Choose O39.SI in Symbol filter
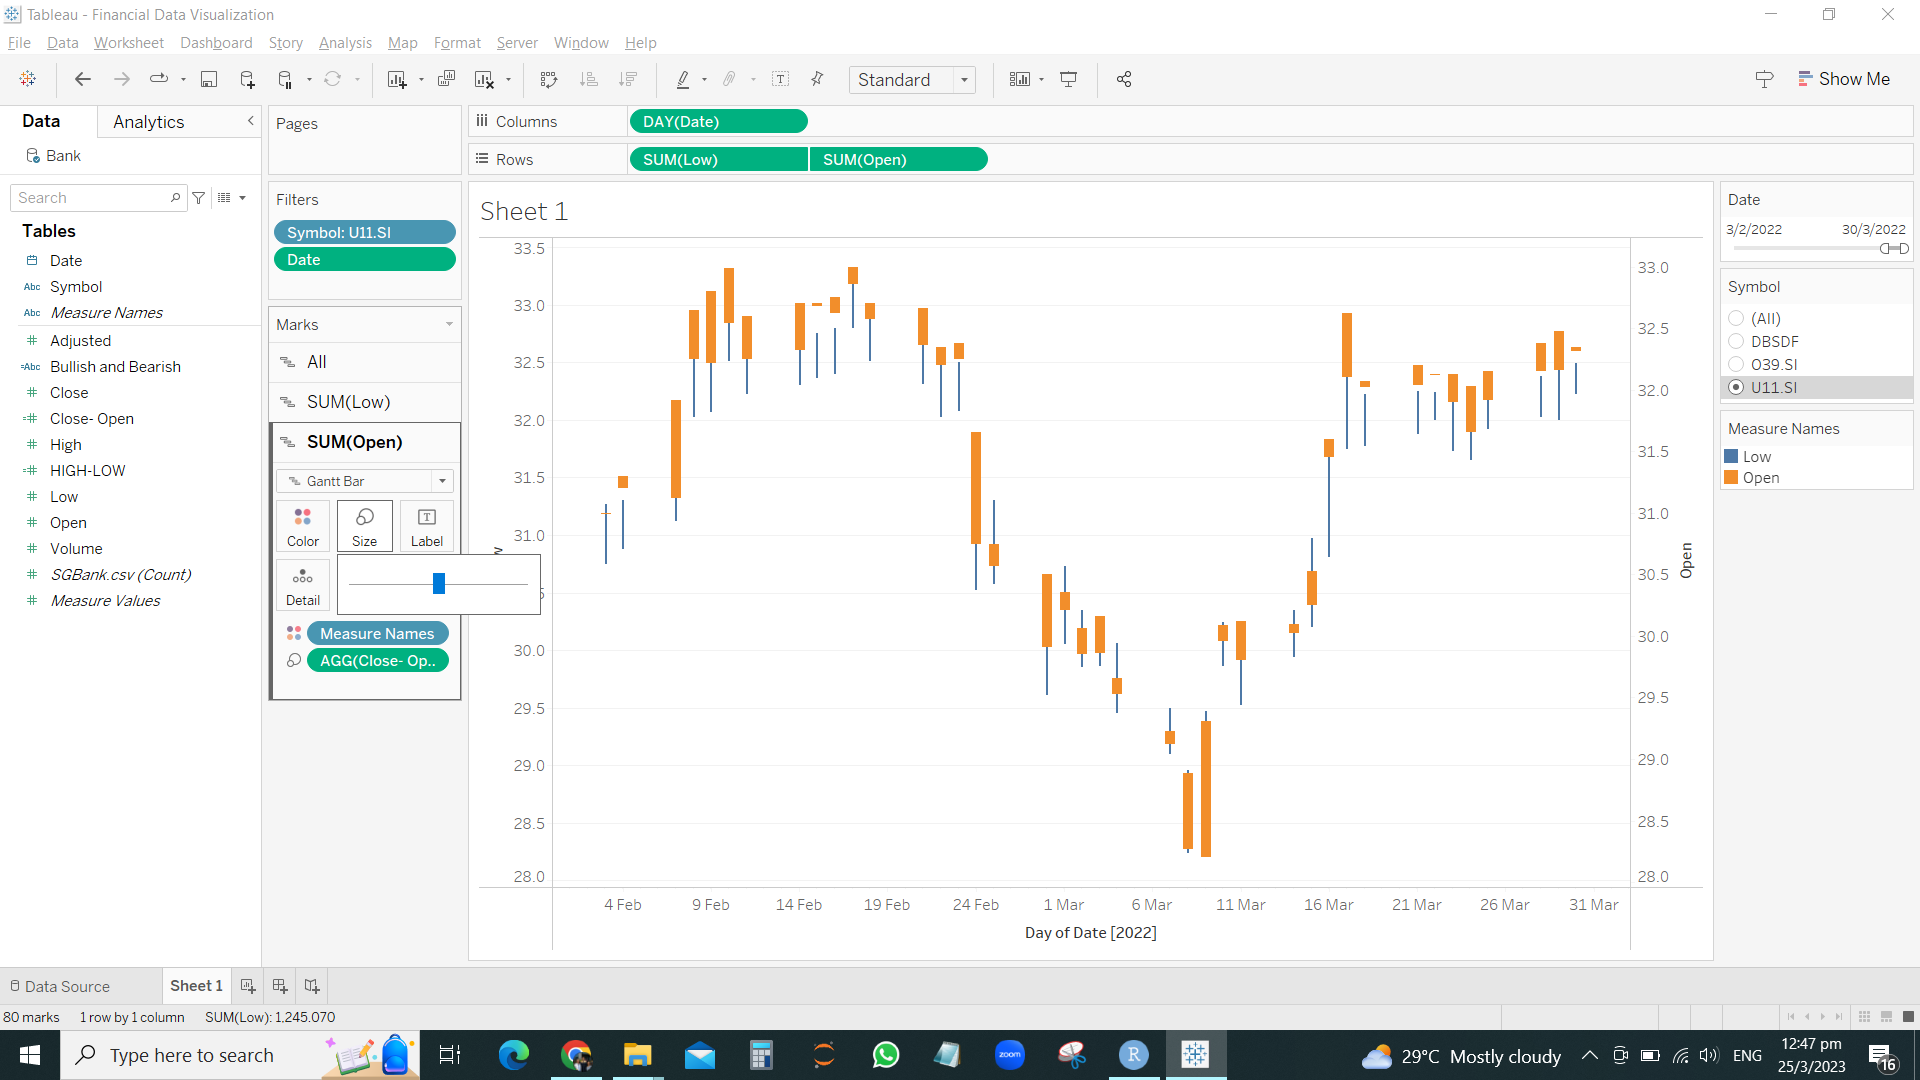This screenshot has height=1080, width=1920. pos(1736,364)
